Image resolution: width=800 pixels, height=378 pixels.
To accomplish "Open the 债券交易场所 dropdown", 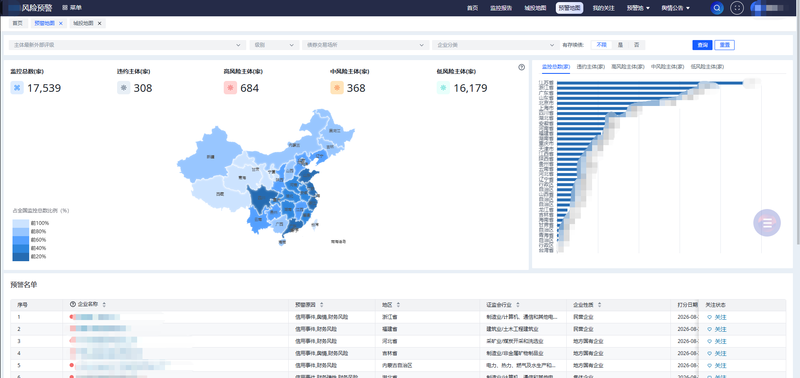I will [x=365, y=45].
